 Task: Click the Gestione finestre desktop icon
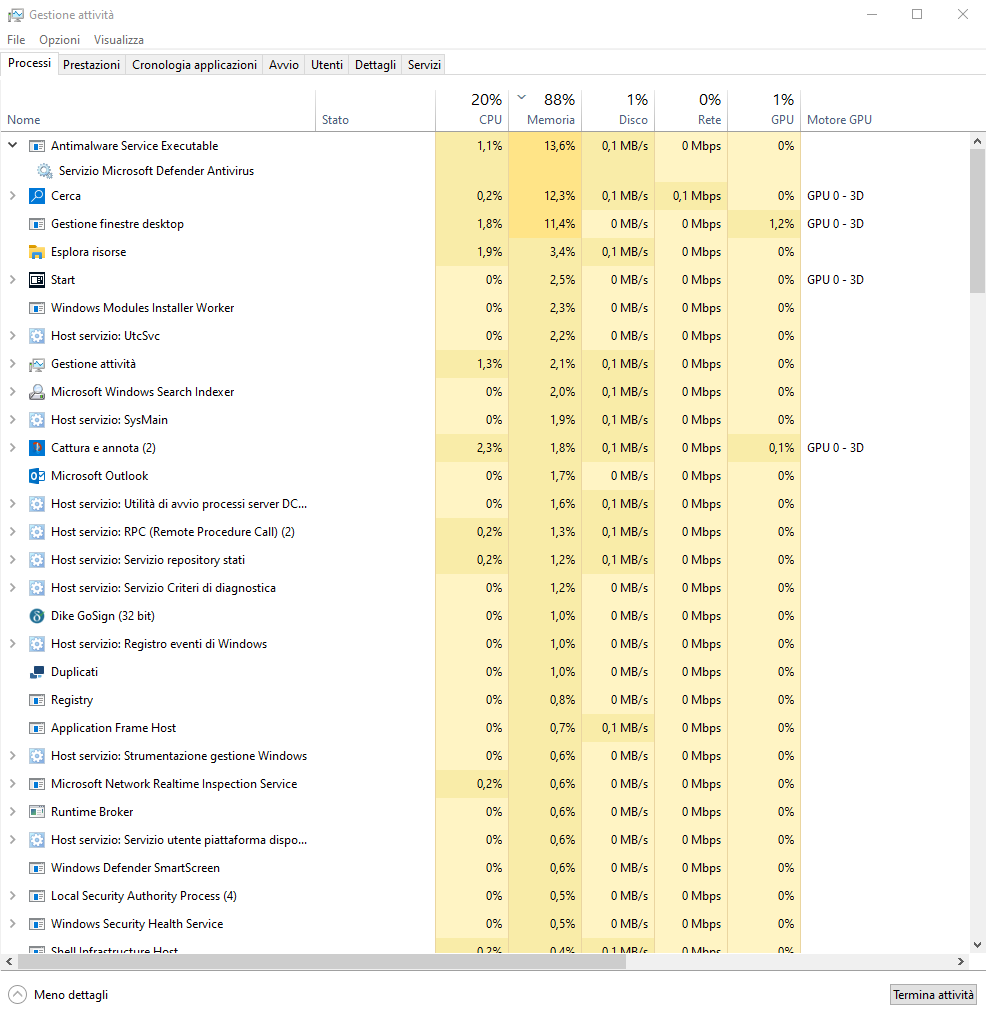coord(37,224)
